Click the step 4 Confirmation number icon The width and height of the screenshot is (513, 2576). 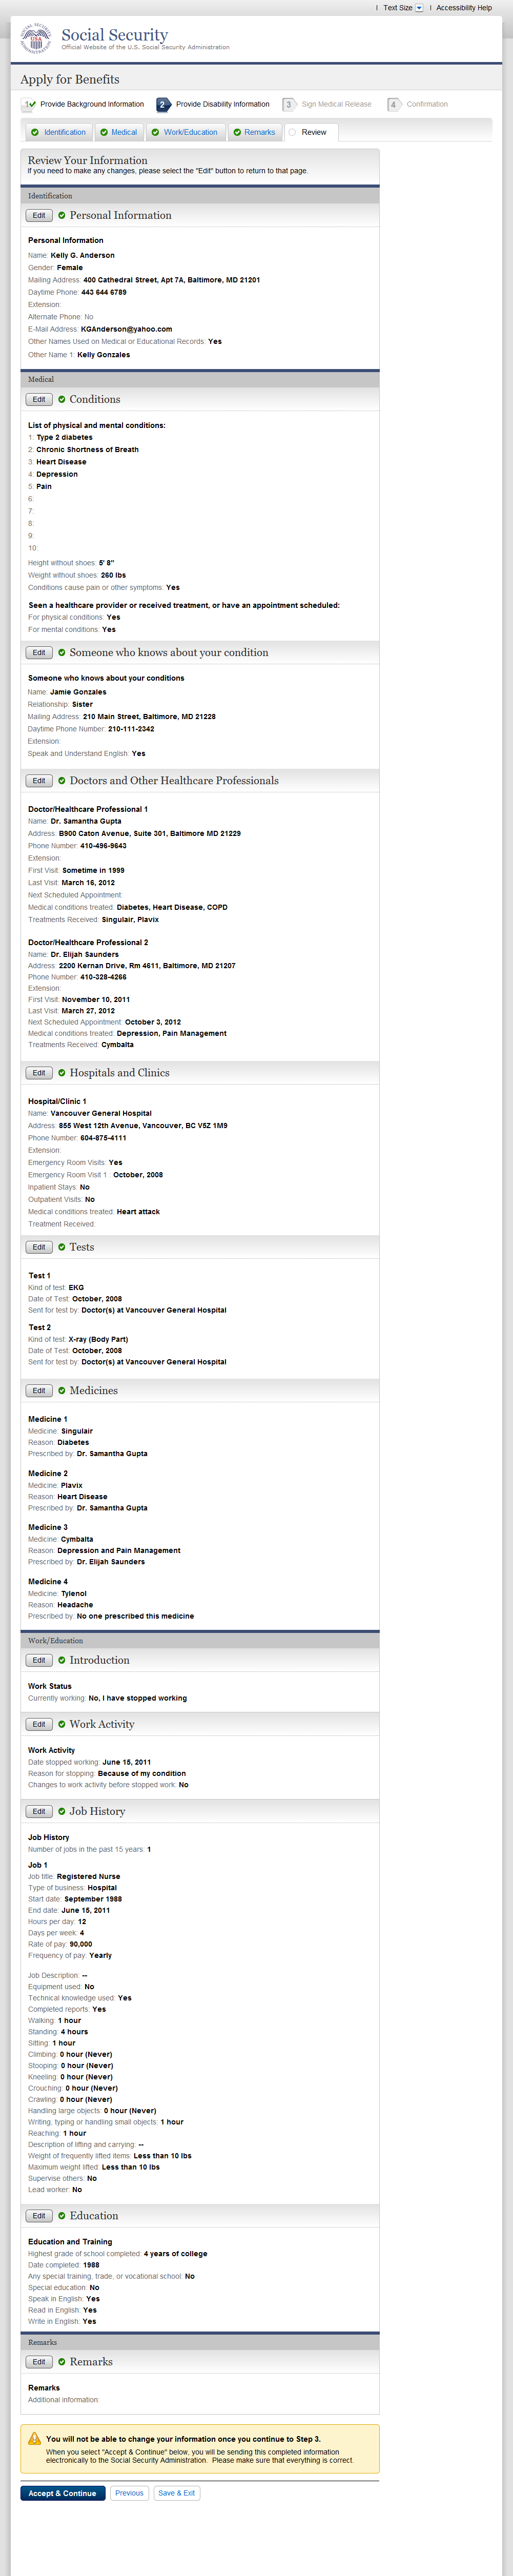point(393,105)
